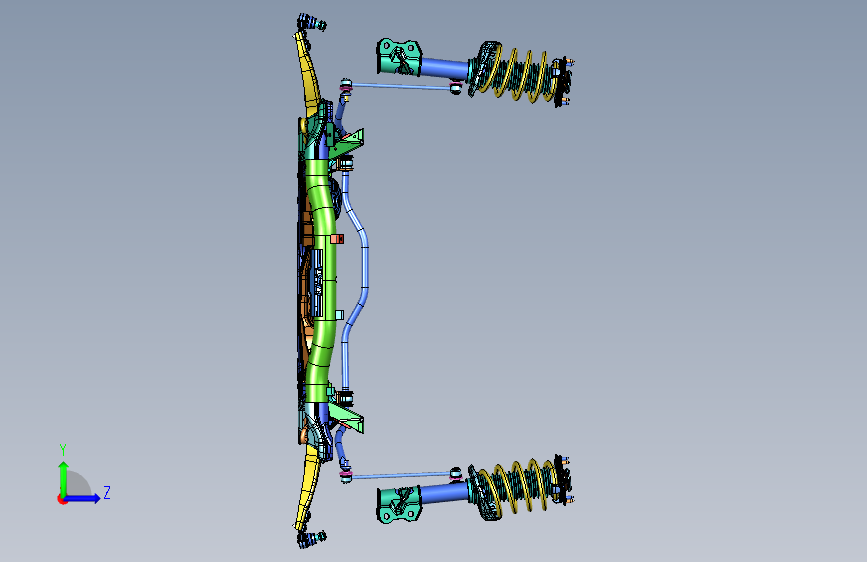This screenshot has height=562, width=867.
Task: Select the lower green triangular bracket
Action: click(348, 418)
